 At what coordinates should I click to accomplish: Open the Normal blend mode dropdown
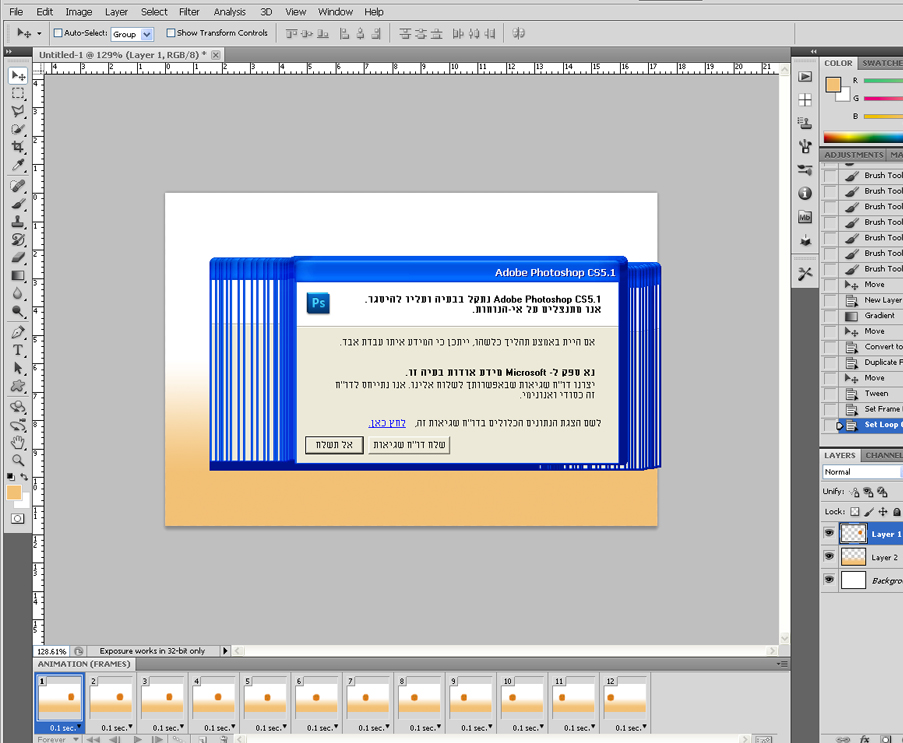click(x=862, y=472)
